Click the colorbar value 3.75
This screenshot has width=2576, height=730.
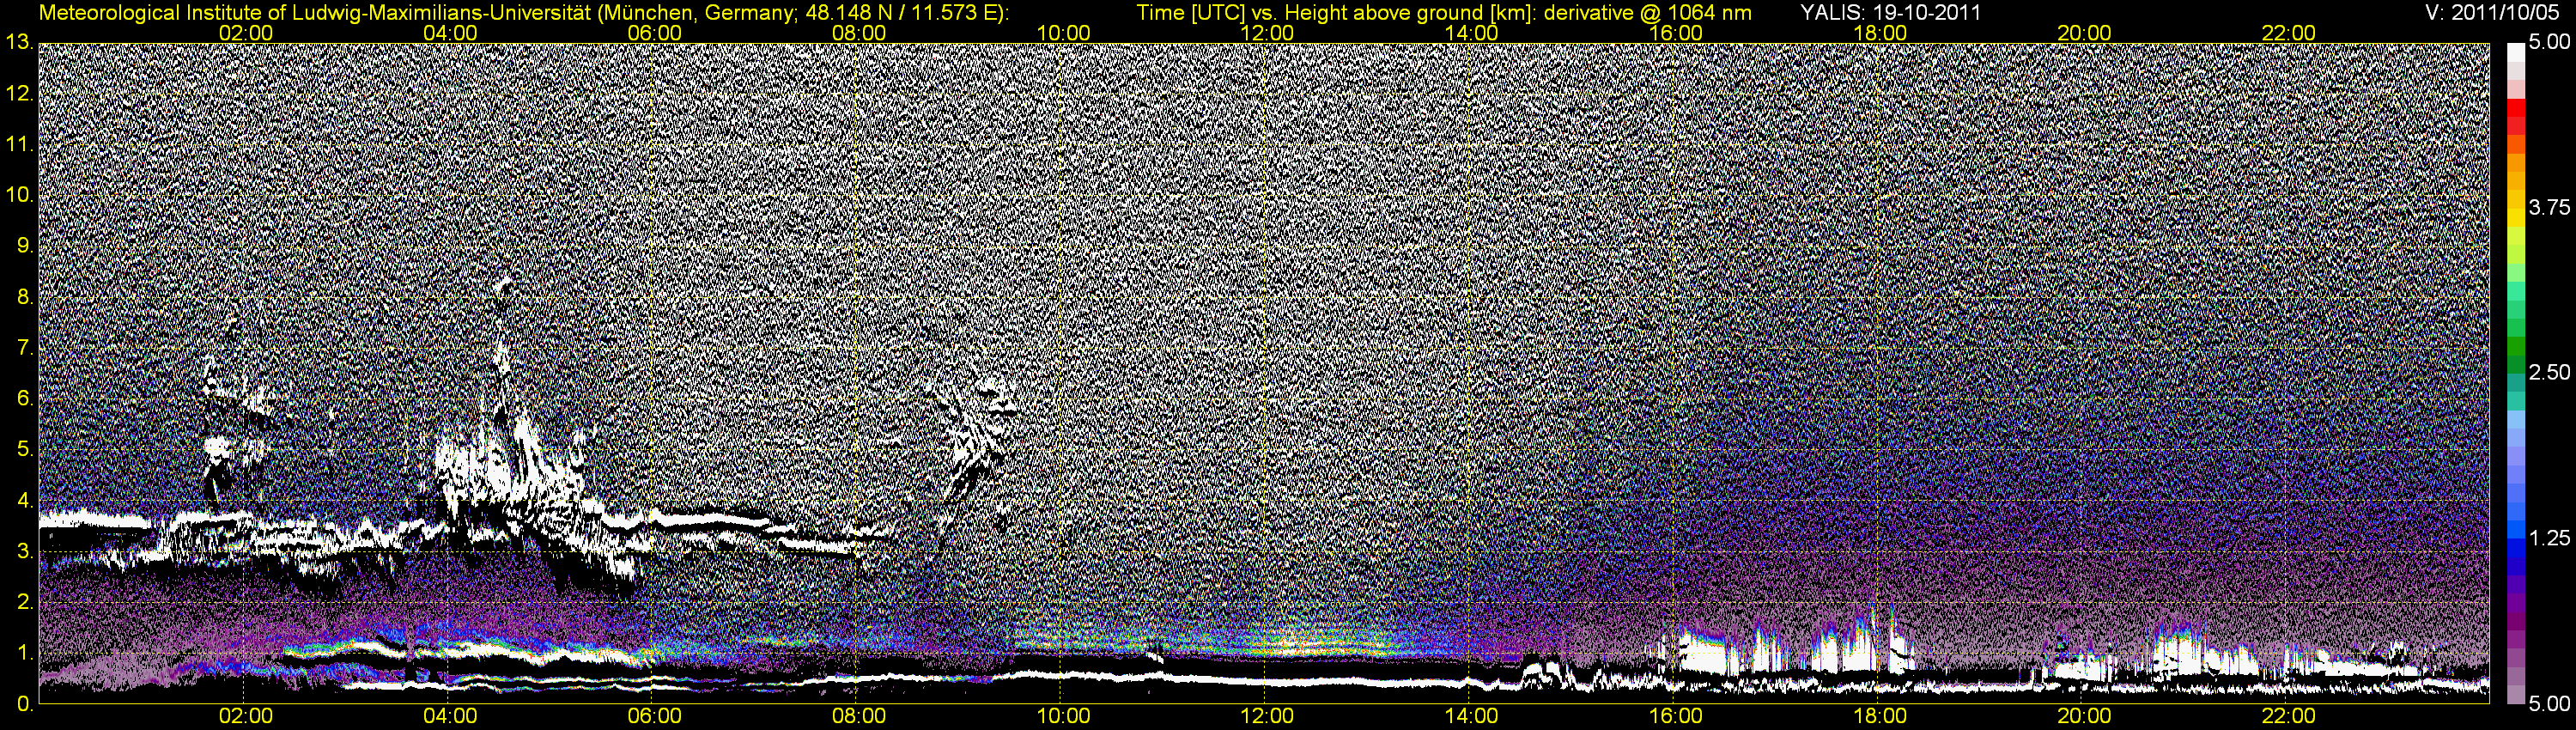coord(2549,207)
